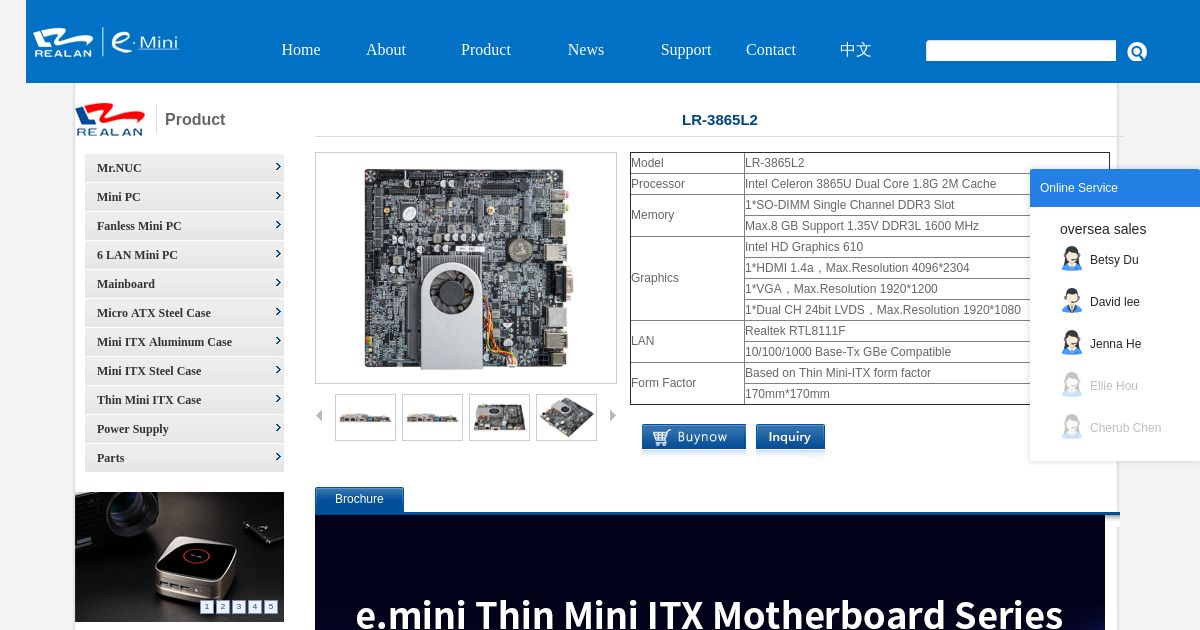Expand the Fanless Mini PC arrow
Image resolution: width=1200 pixels, height=630 pixels.
(x=278, y=225)
